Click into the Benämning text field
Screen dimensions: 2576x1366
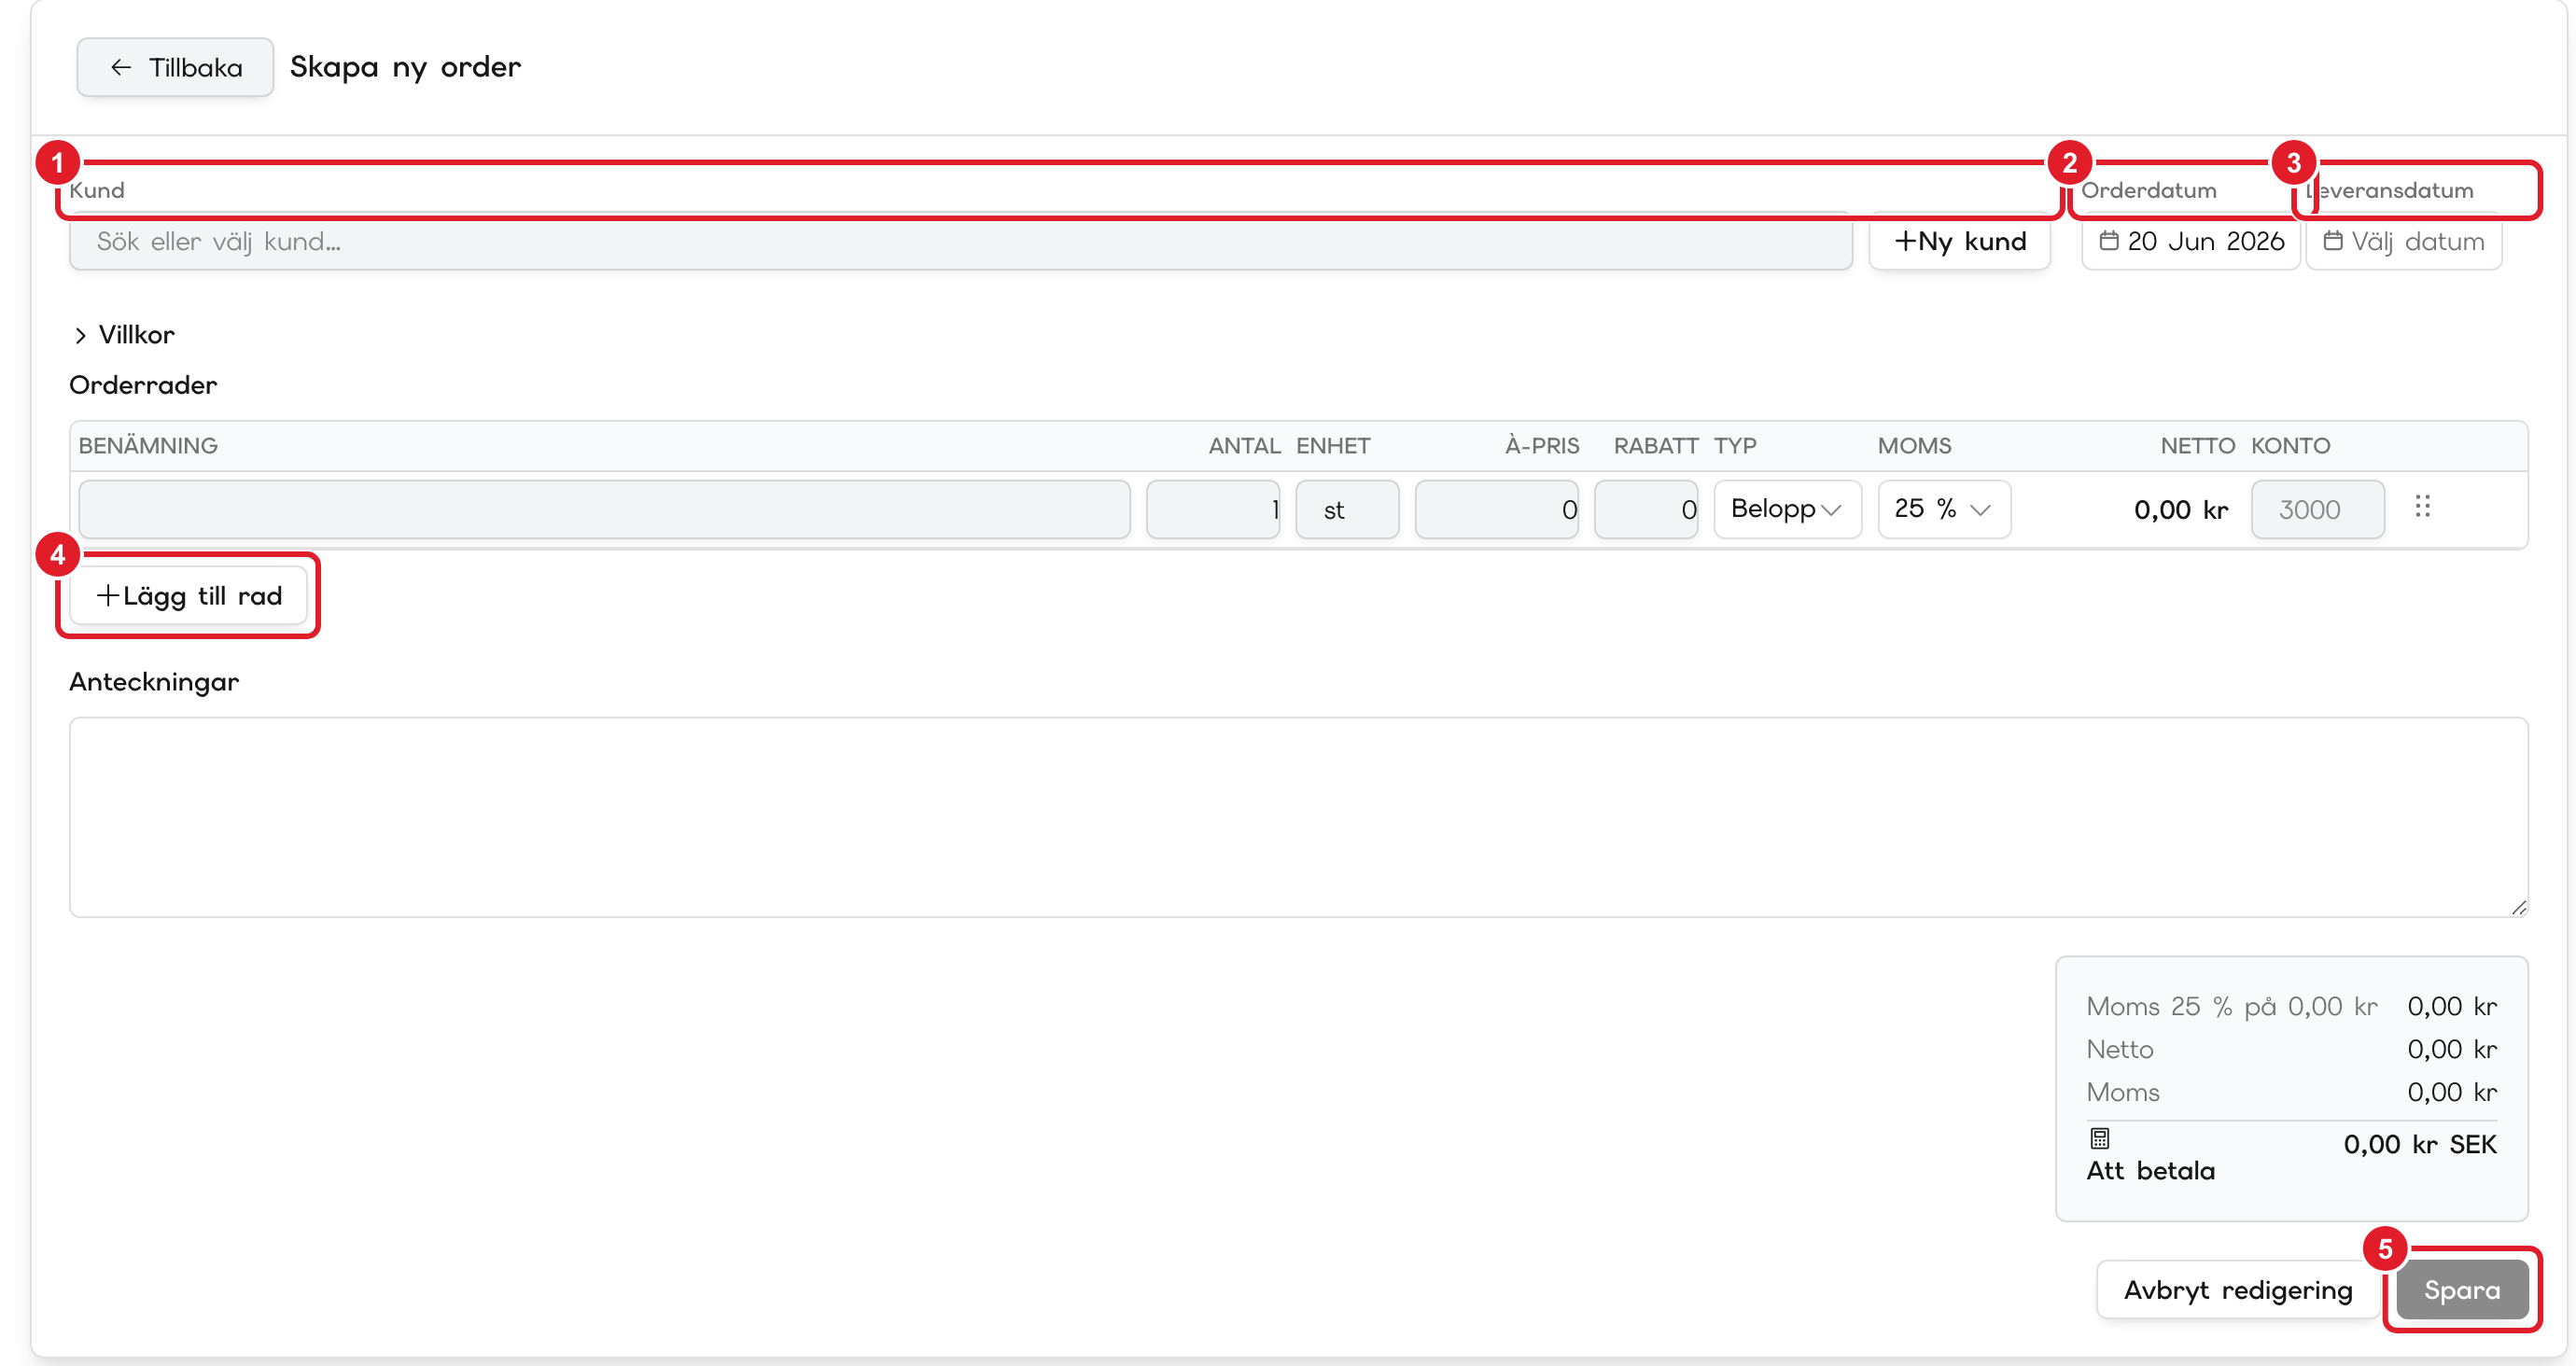pyautogui.click(x=604, y=509)
